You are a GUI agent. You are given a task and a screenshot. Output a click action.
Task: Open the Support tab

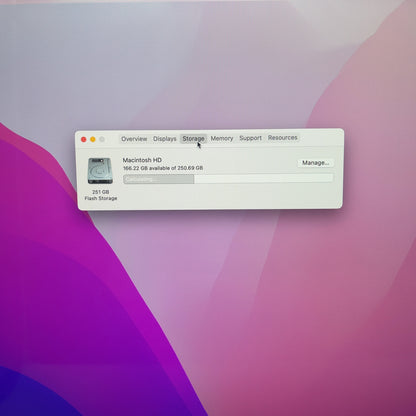tap(250, 138)
